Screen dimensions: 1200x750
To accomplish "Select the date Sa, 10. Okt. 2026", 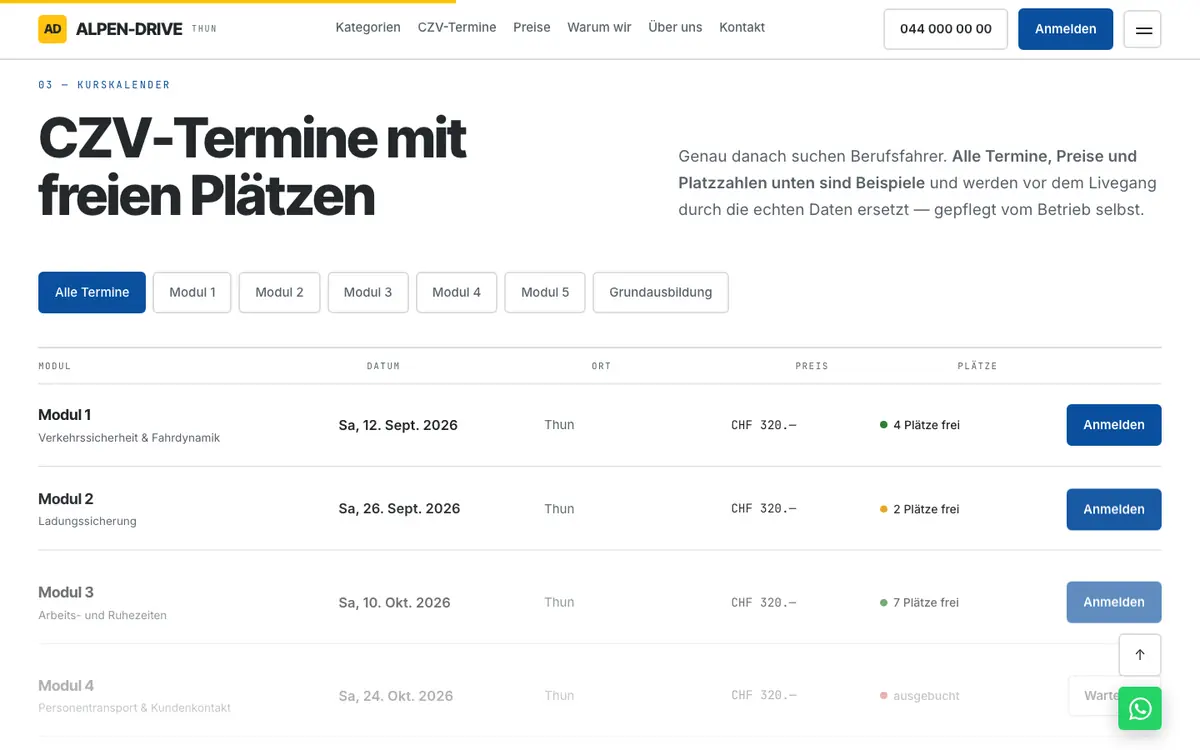I will 395,602.
